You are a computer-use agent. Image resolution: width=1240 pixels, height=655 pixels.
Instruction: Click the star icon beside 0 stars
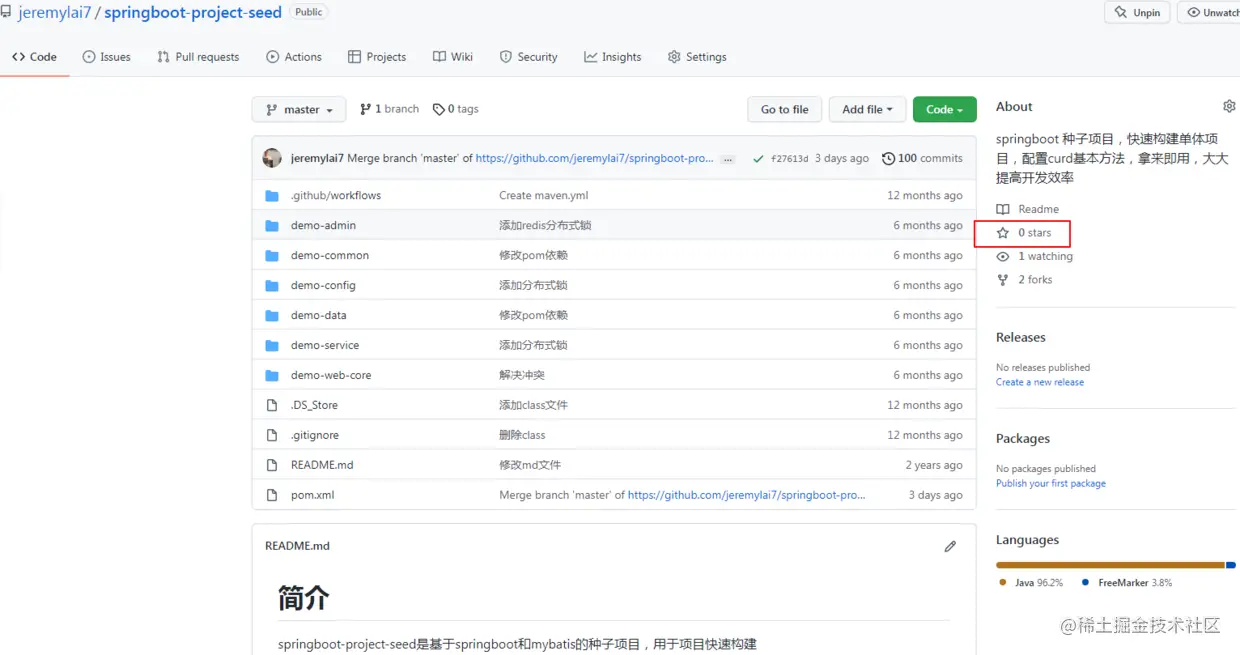pyautogui.click(x=1003, y=233)
